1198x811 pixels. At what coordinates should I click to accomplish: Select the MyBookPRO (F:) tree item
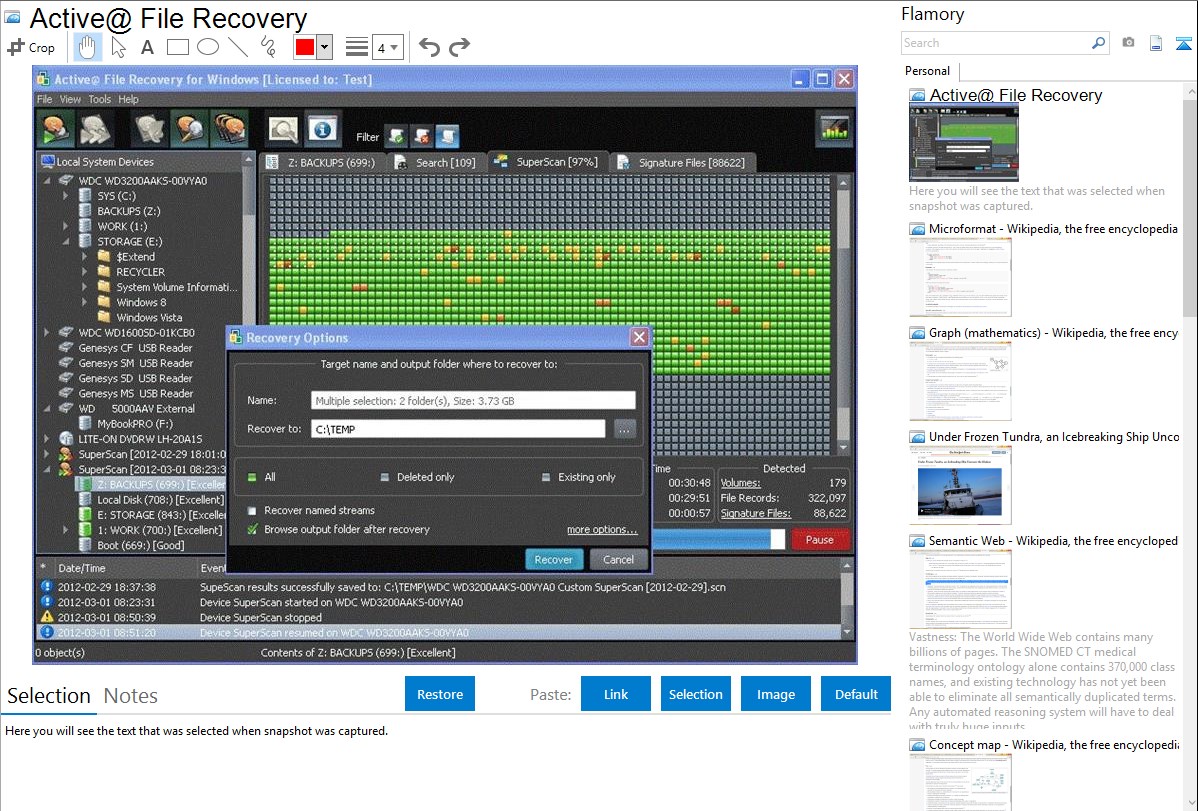pos(134,424)
